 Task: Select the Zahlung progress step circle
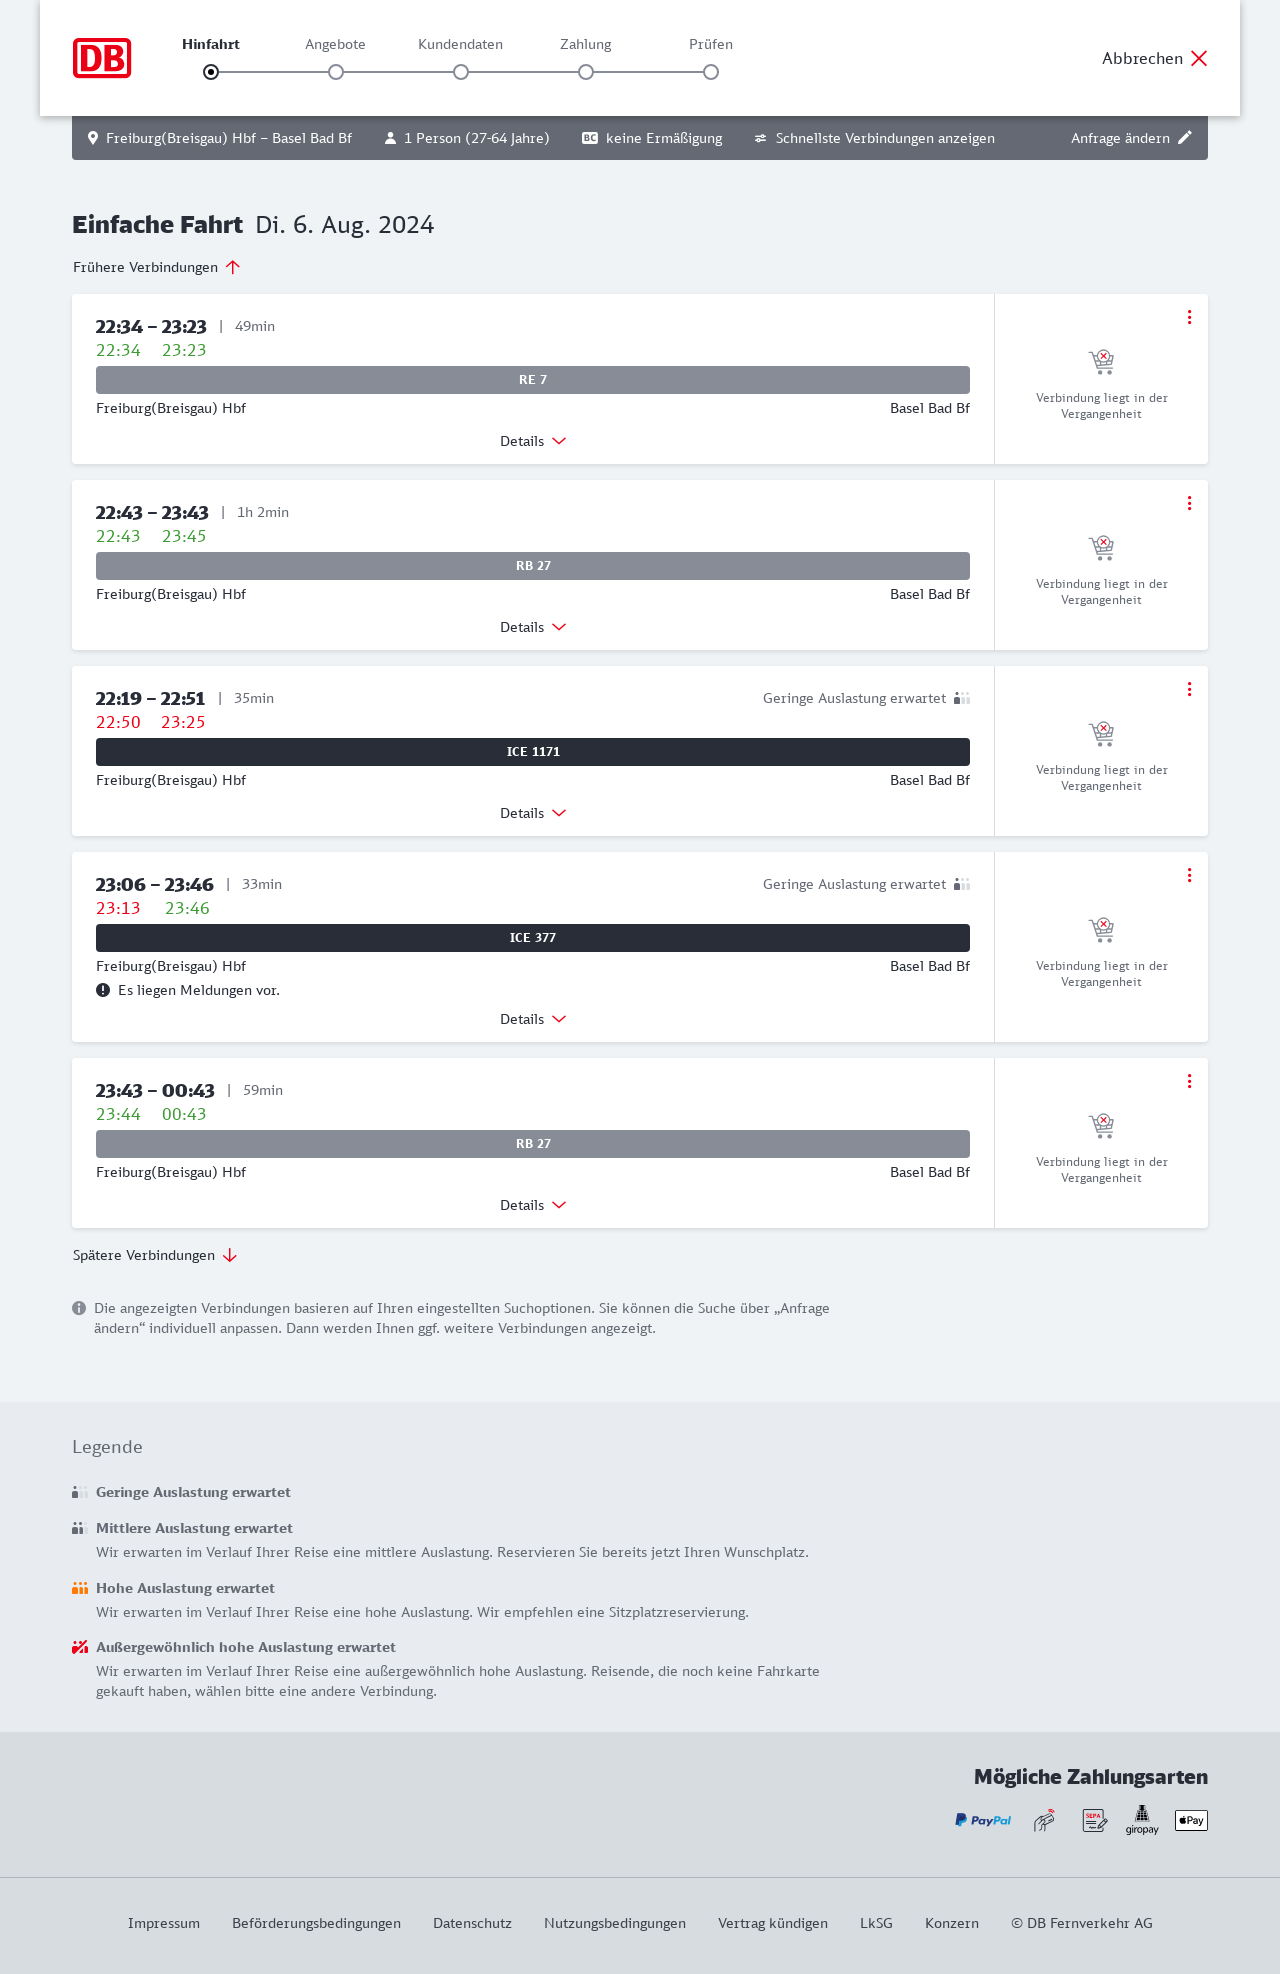pyautogui.click(x=586, y=72)
